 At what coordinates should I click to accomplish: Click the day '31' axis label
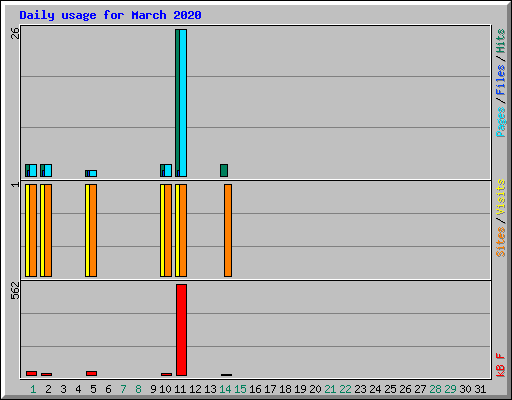[x=480, y=389]
